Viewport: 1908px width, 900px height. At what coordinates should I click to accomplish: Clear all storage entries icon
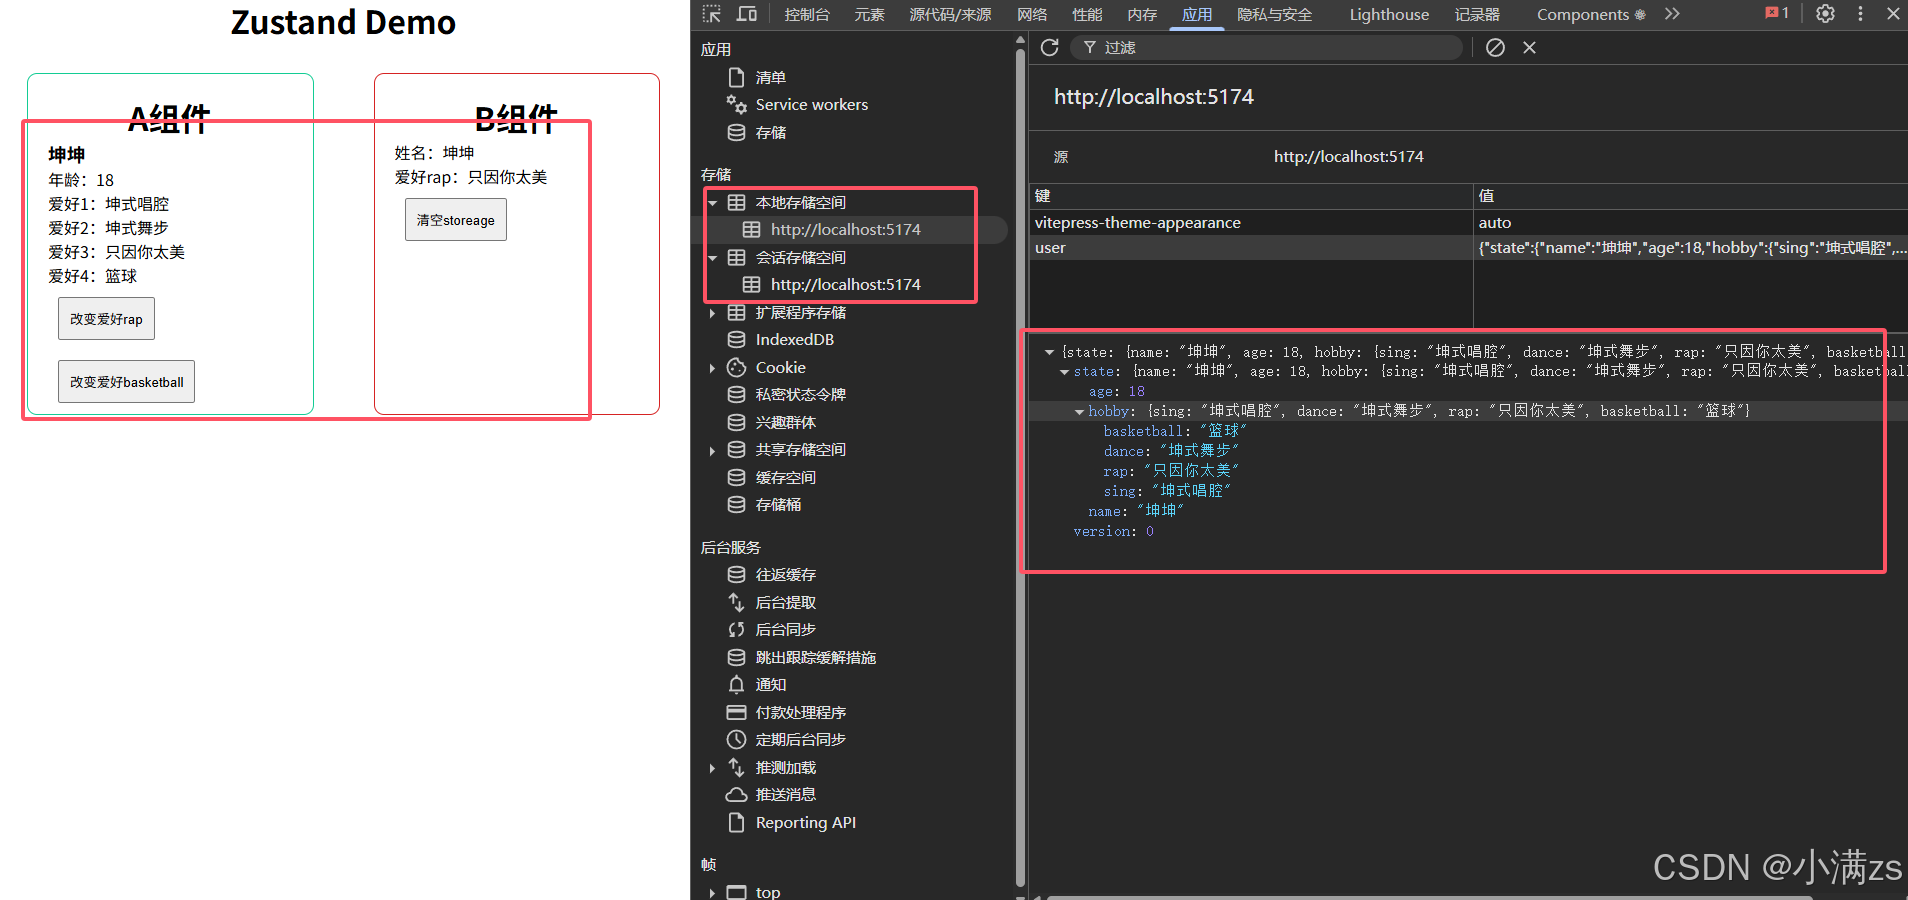(1495, 47)
